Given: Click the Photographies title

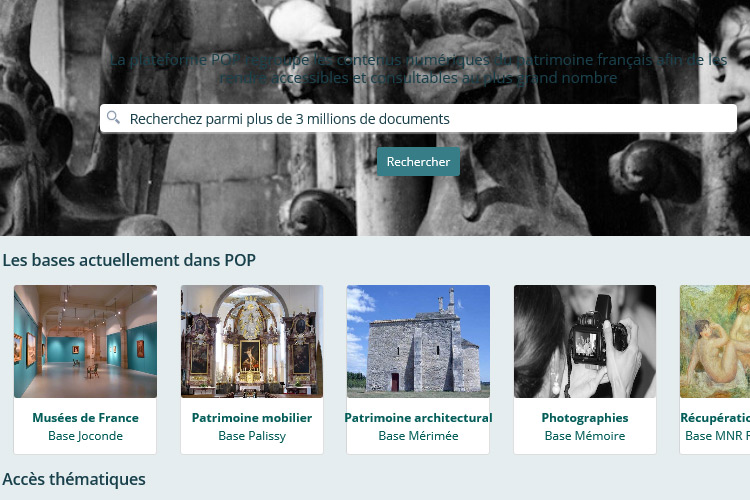Looking at the screenshot, I should click(x=585, y=418).
